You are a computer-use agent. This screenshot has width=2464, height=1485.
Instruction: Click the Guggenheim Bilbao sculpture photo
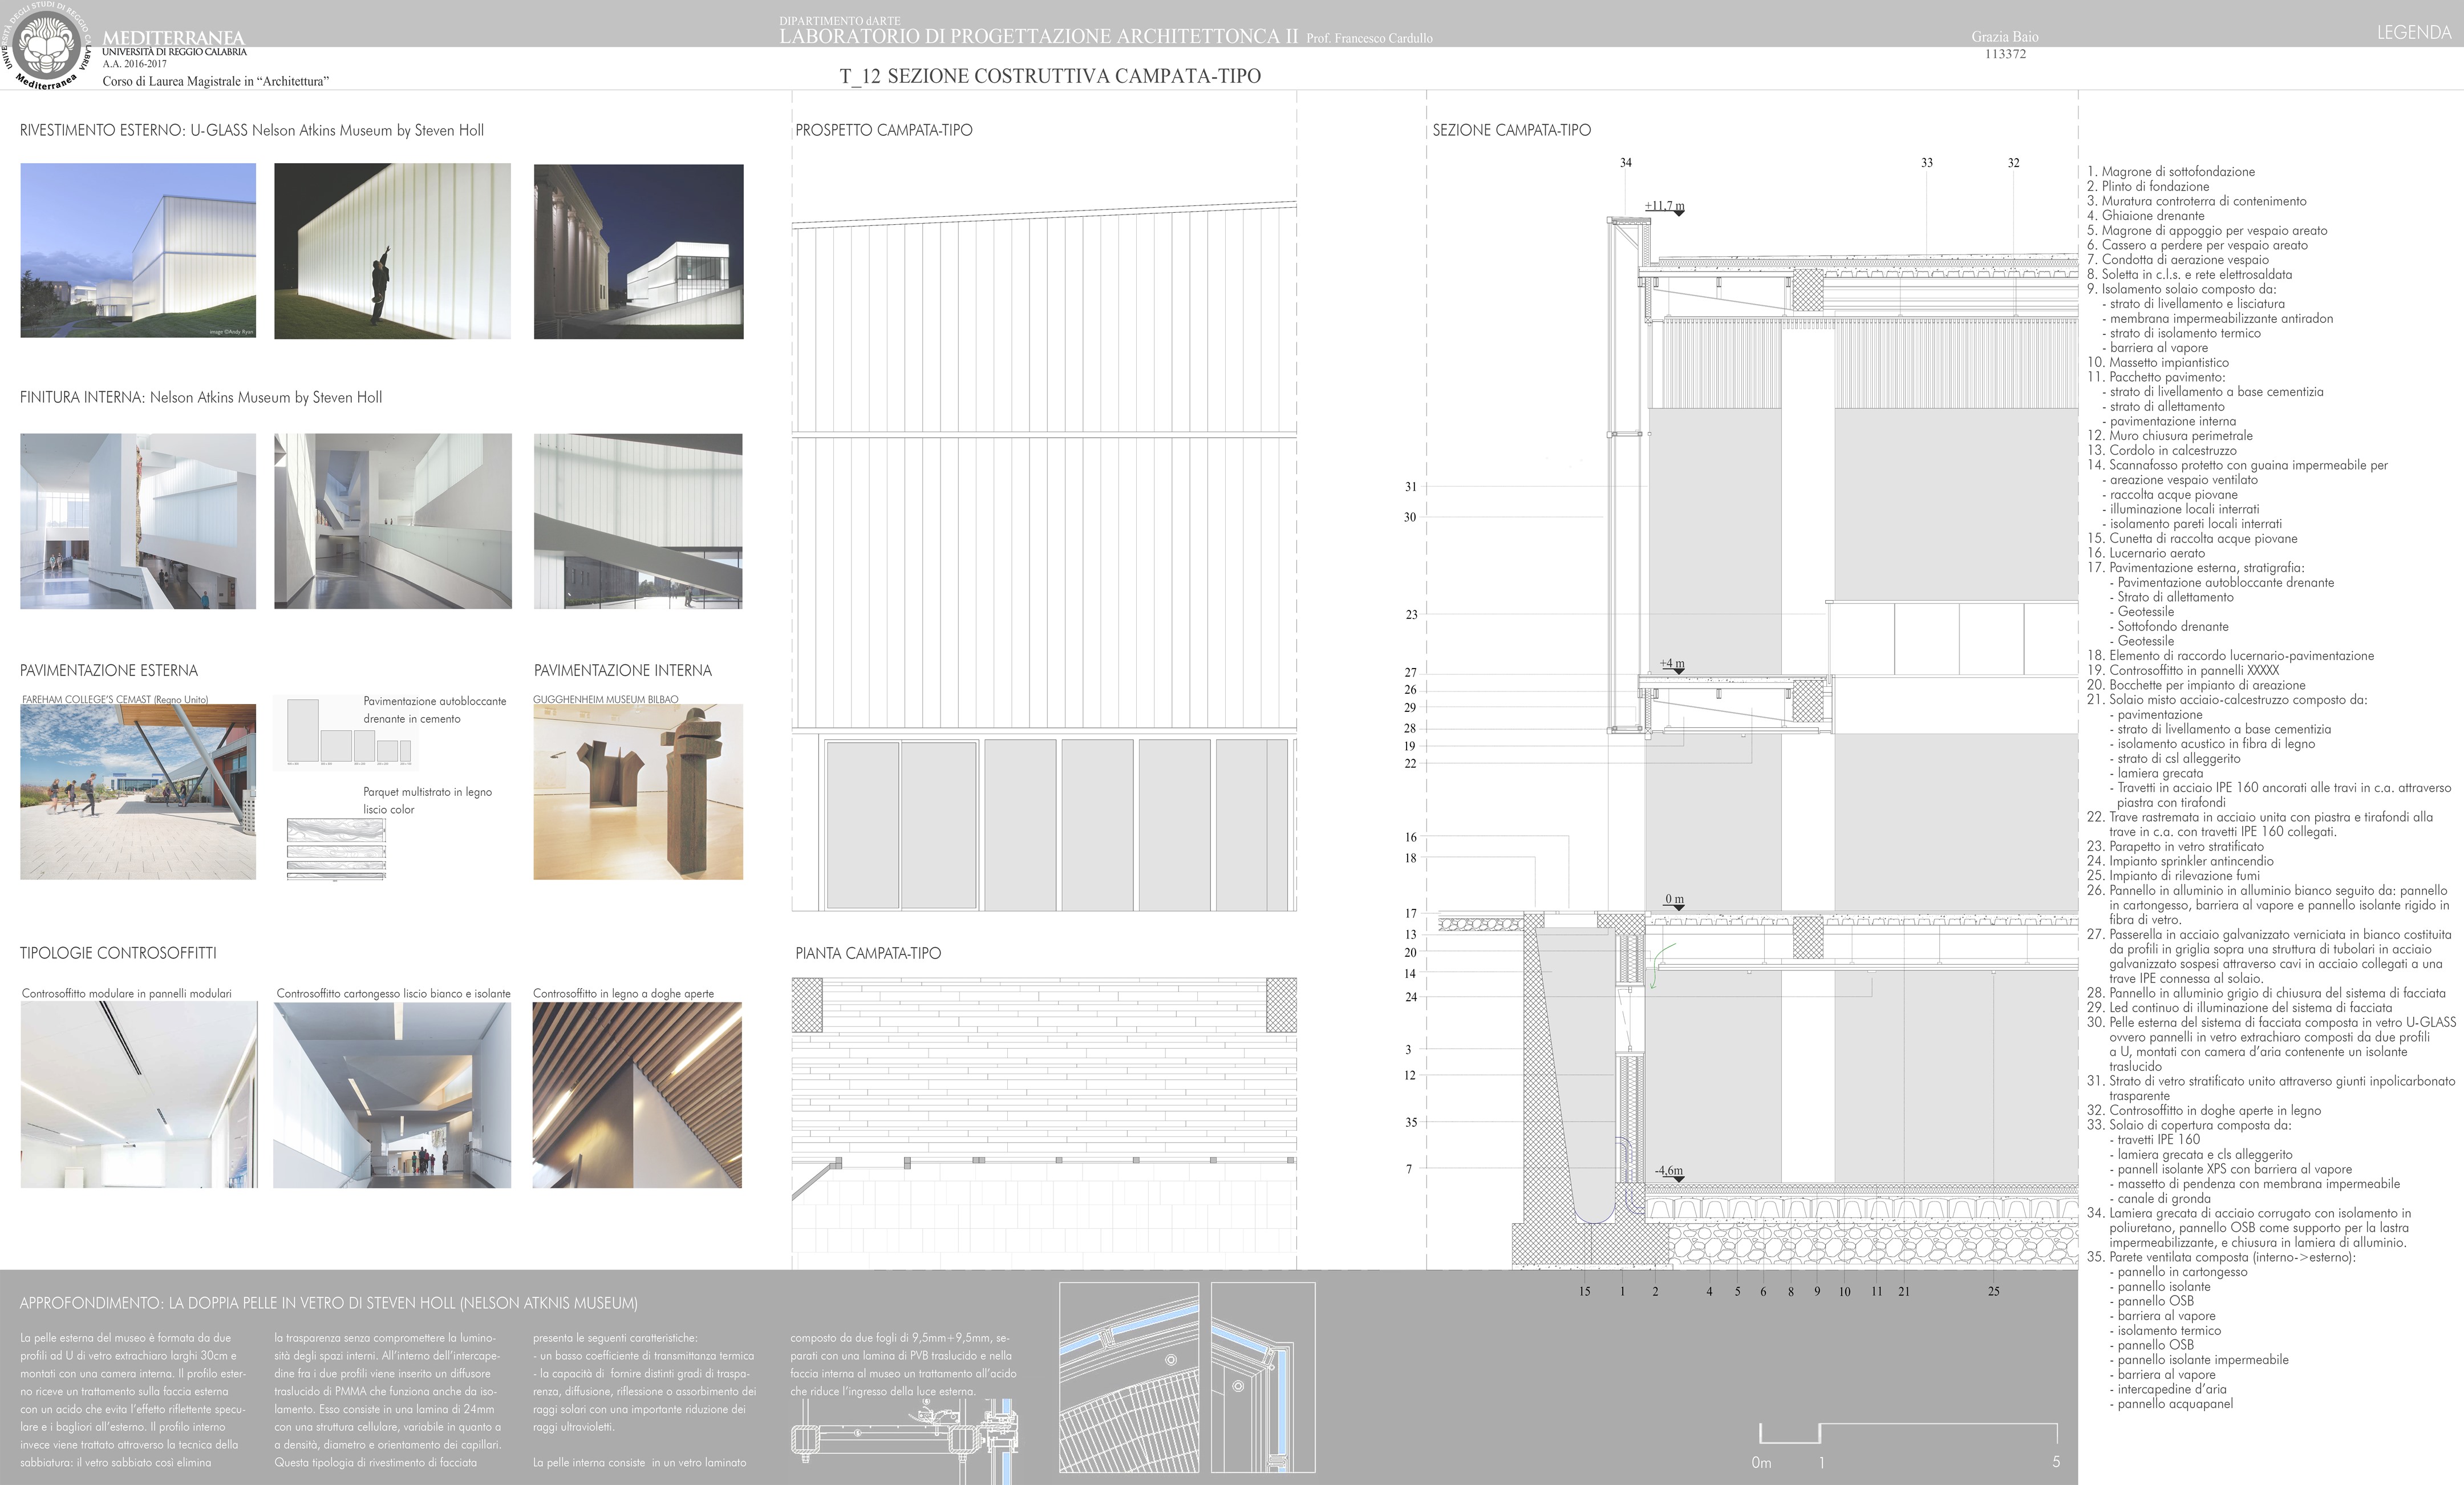[x=638, y=791]
